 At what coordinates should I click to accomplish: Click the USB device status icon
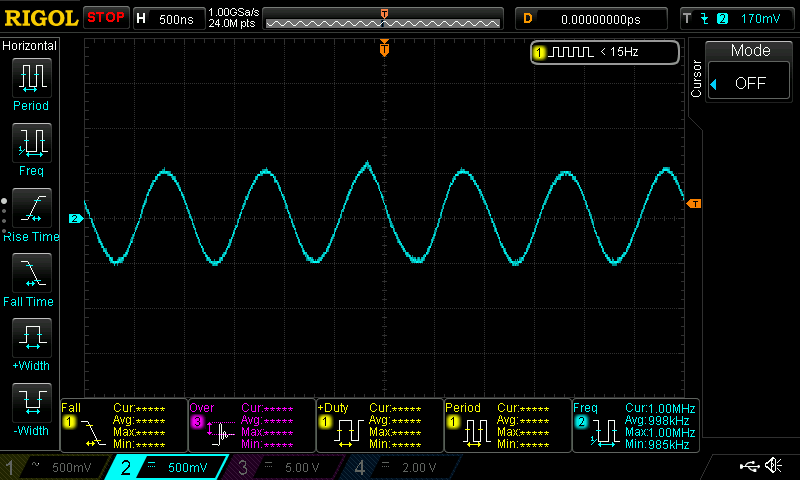click(x=751, y=467)
